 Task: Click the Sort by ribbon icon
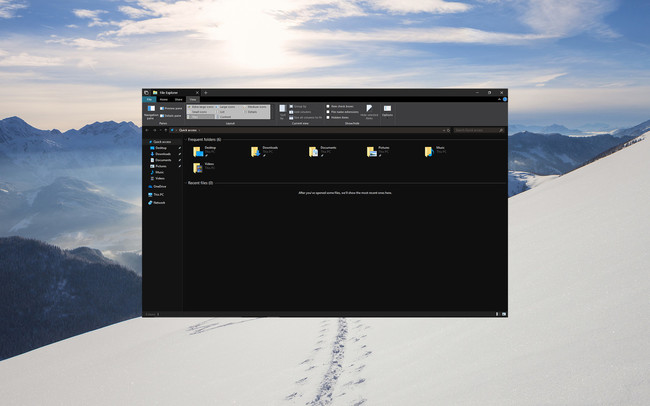tap(282, 110)
